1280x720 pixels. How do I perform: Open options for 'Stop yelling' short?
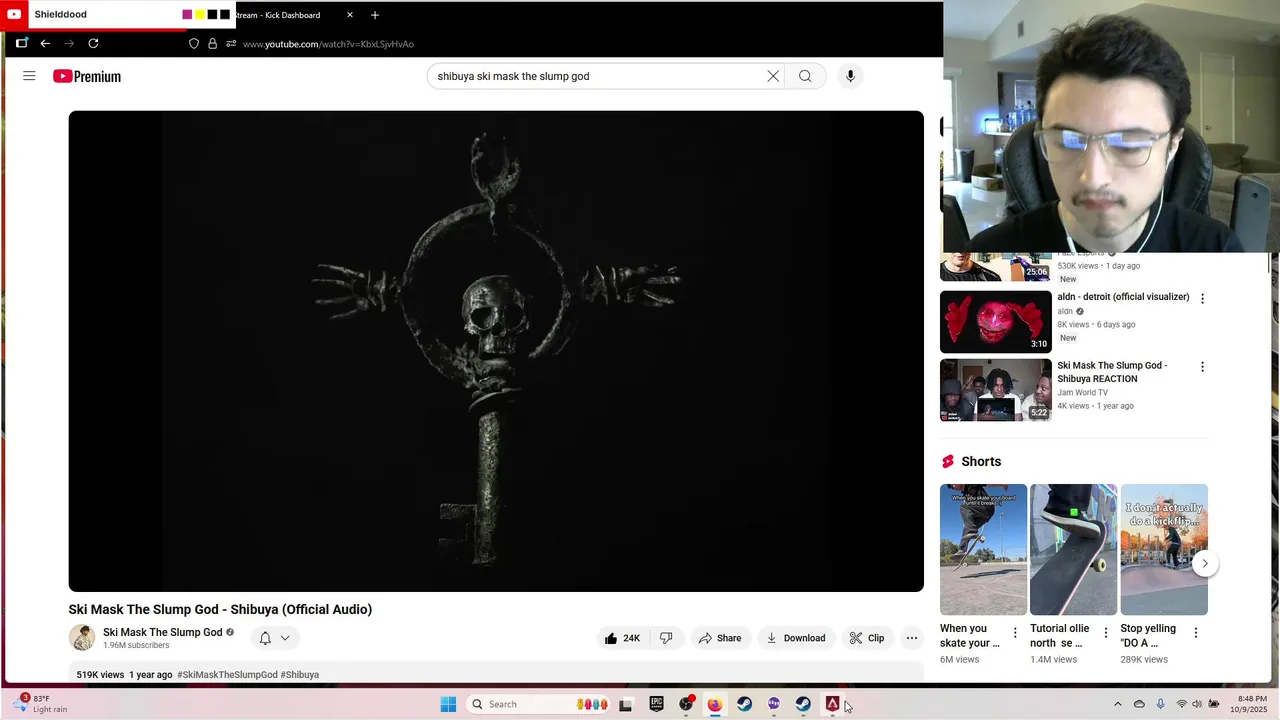tap(1195, 632)
